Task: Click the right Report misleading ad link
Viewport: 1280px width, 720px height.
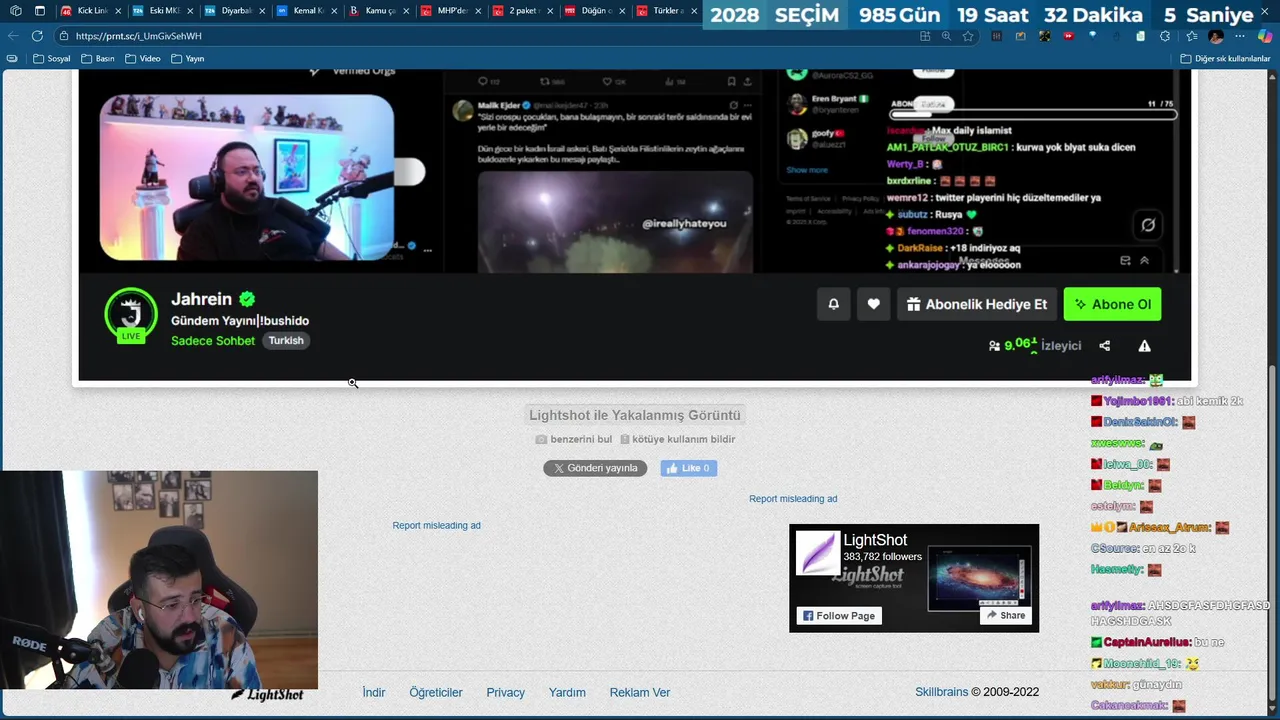Action: 793,499
